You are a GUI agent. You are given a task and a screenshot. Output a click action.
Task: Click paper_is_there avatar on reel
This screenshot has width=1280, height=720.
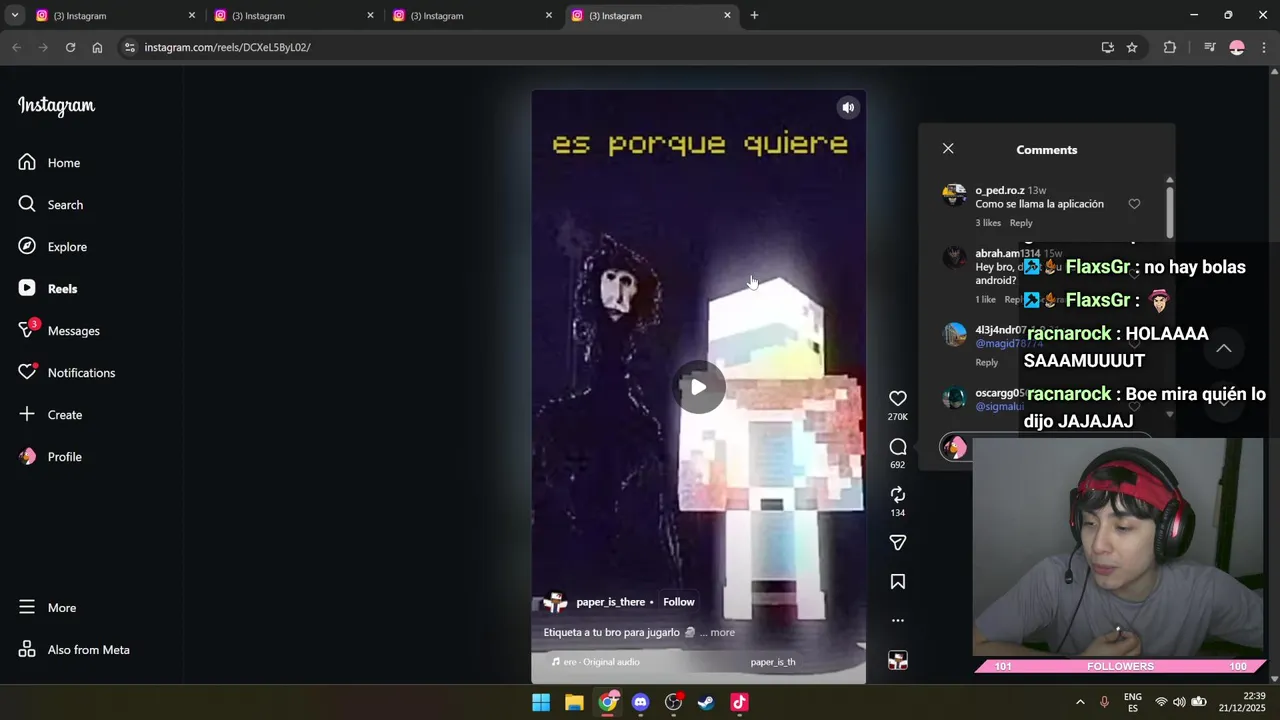555,602
